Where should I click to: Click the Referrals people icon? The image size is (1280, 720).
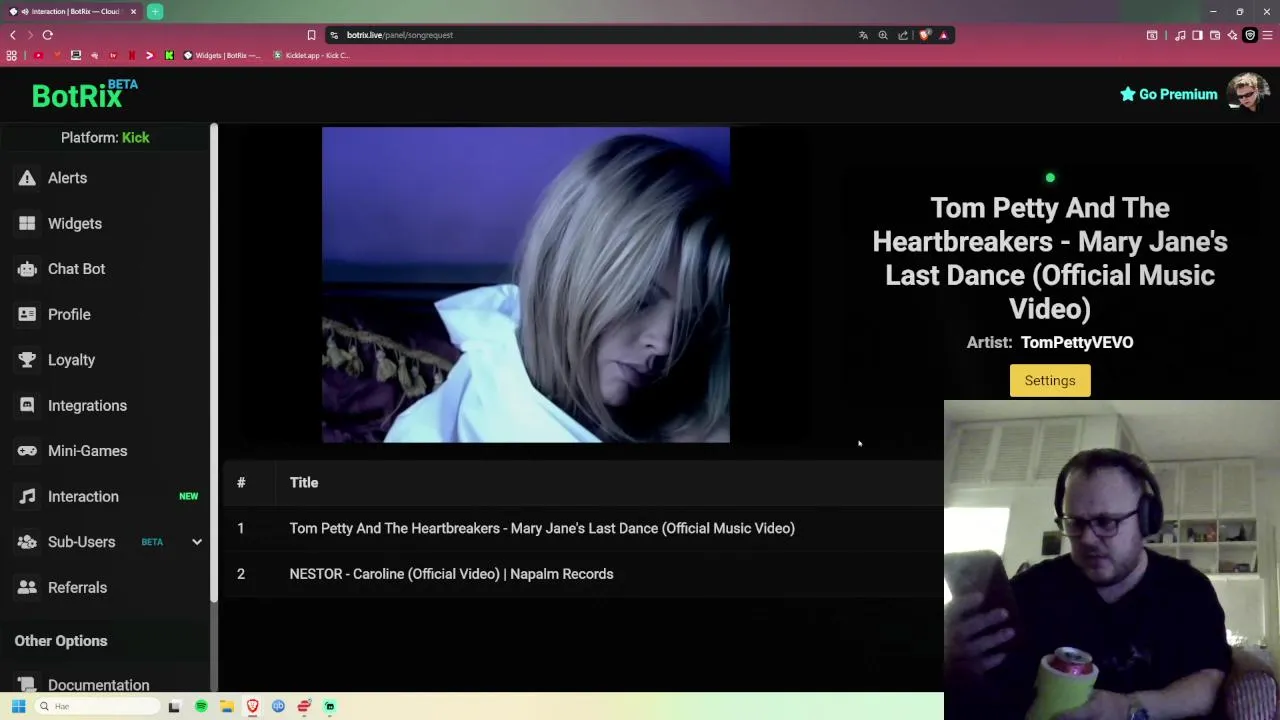[x=27, y=587]
